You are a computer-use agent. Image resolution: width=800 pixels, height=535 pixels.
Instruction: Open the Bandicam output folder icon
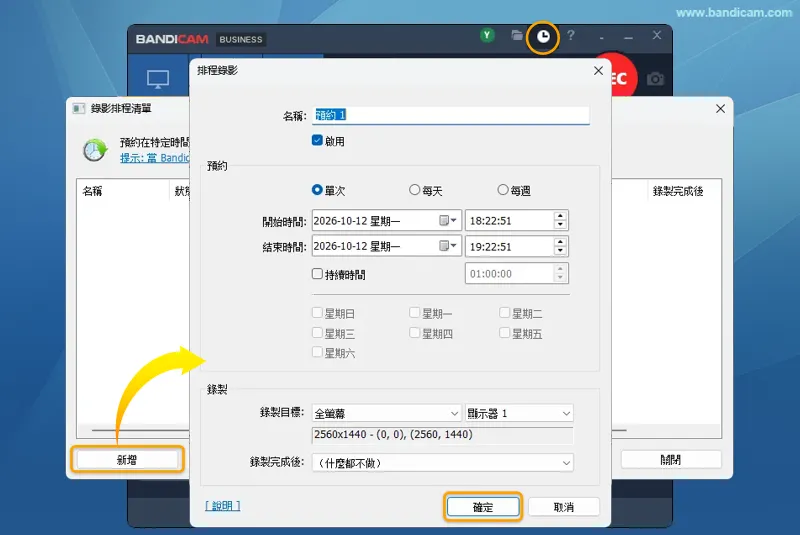coord(516,35)
